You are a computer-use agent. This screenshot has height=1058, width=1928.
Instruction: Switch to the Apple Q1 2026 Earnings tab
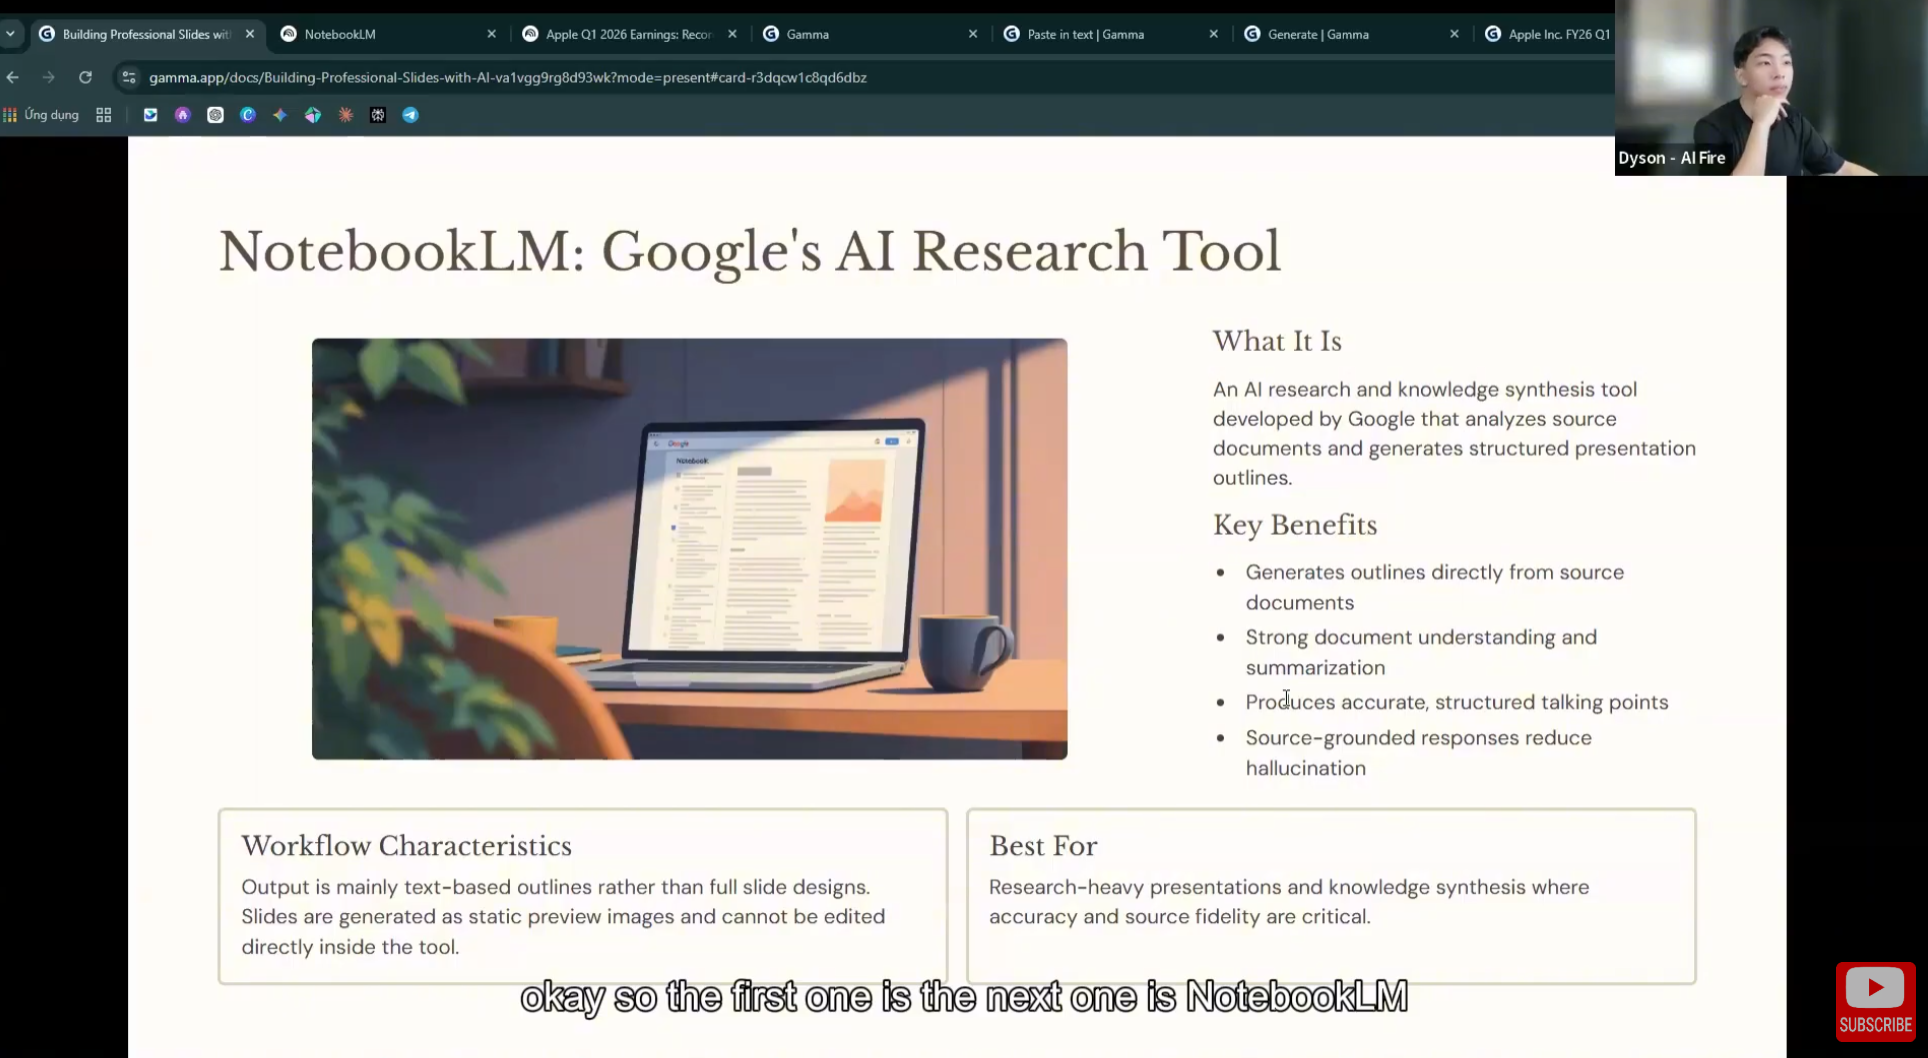click(x=620, y=33)
